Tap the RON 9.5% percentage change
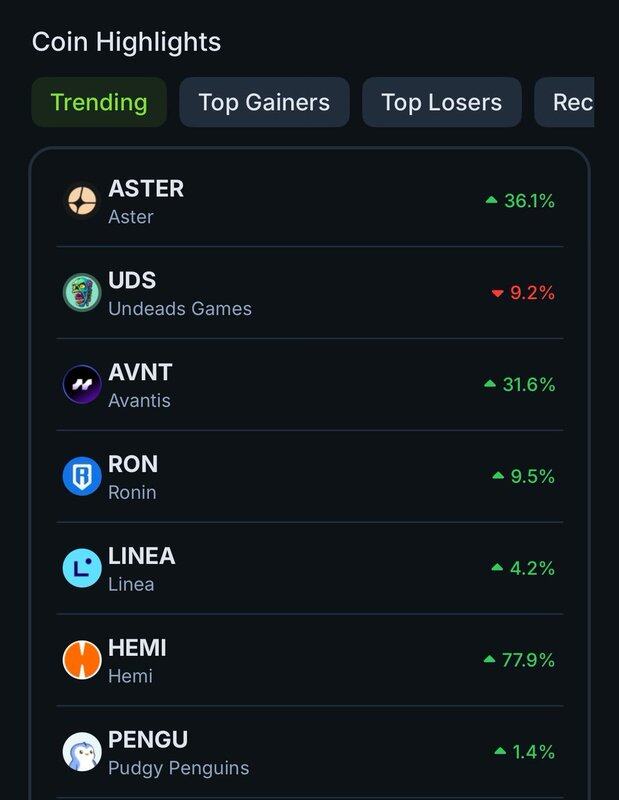Image resolution: width=619 pixels, height=800 pixels. tap(532, 476)
